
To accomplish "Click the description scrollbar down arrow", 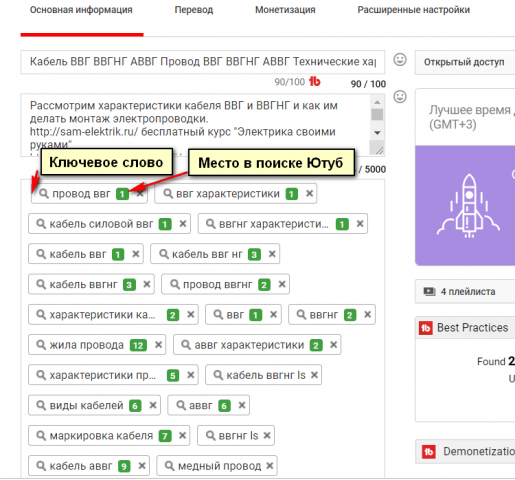I will [377, 133].
